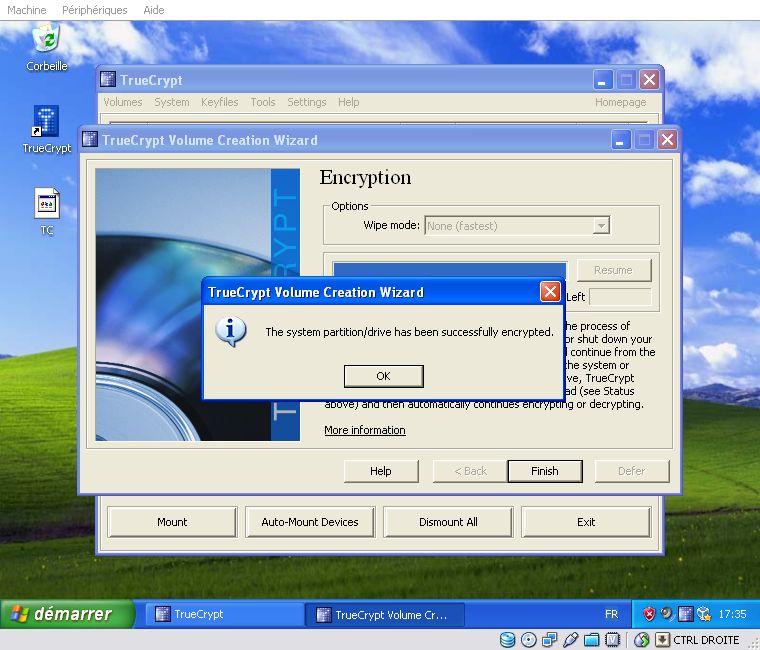
Task: Click Exit in the TrueCrypt main window
Action: click(x=586, y=522)
